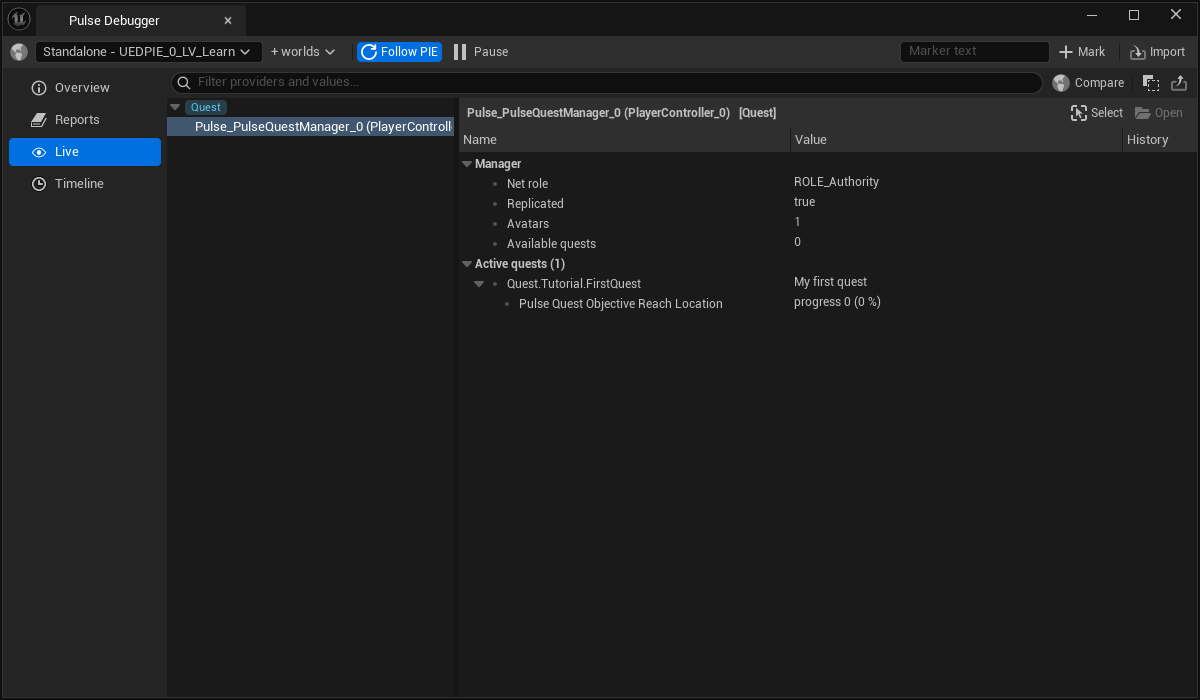
Task: Focus the Marker text input field
Action: [x=974, y=51]
